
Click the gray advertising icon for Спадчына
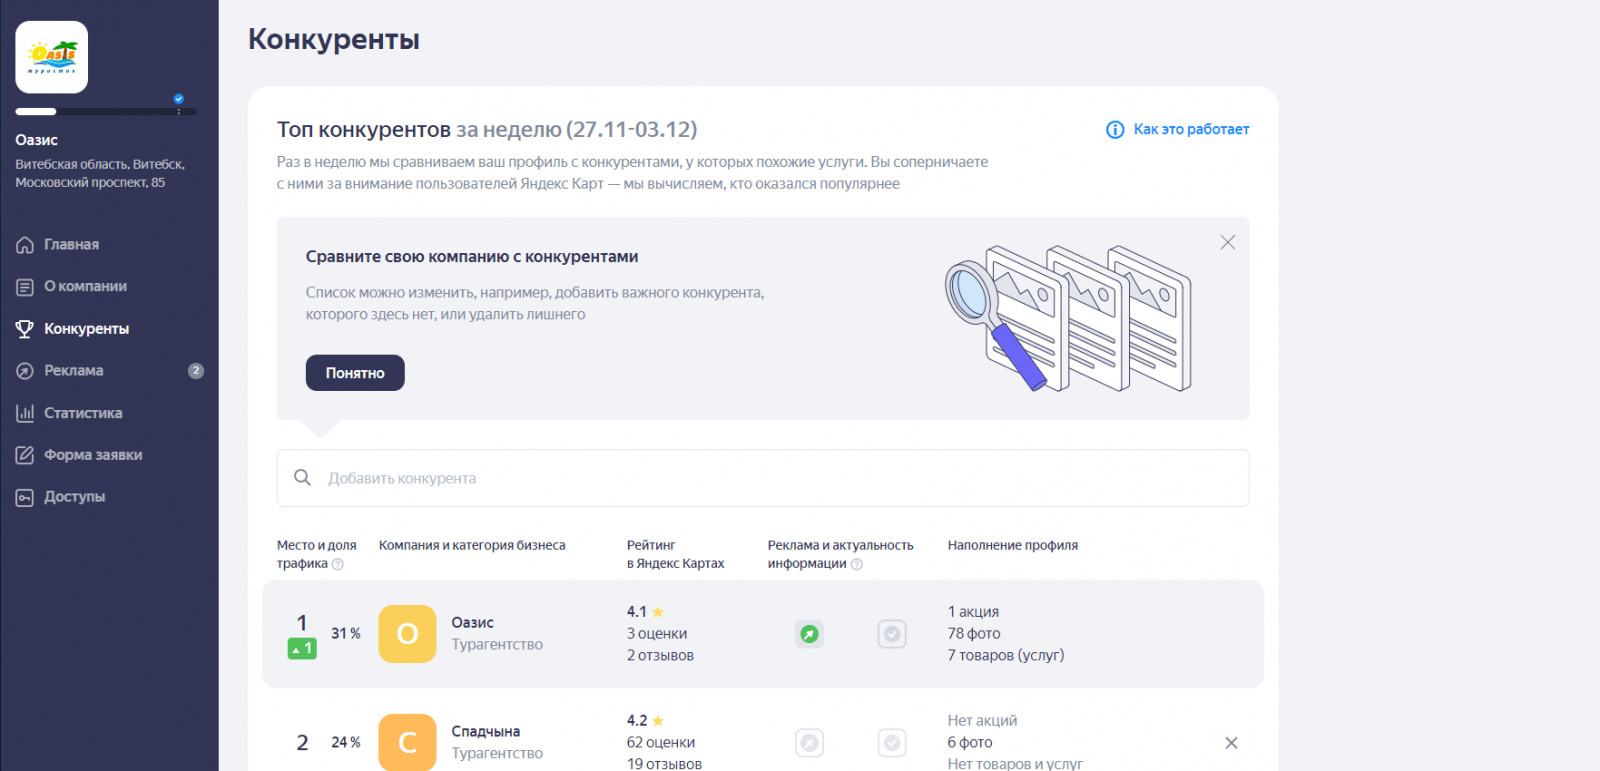pos(810,743)
